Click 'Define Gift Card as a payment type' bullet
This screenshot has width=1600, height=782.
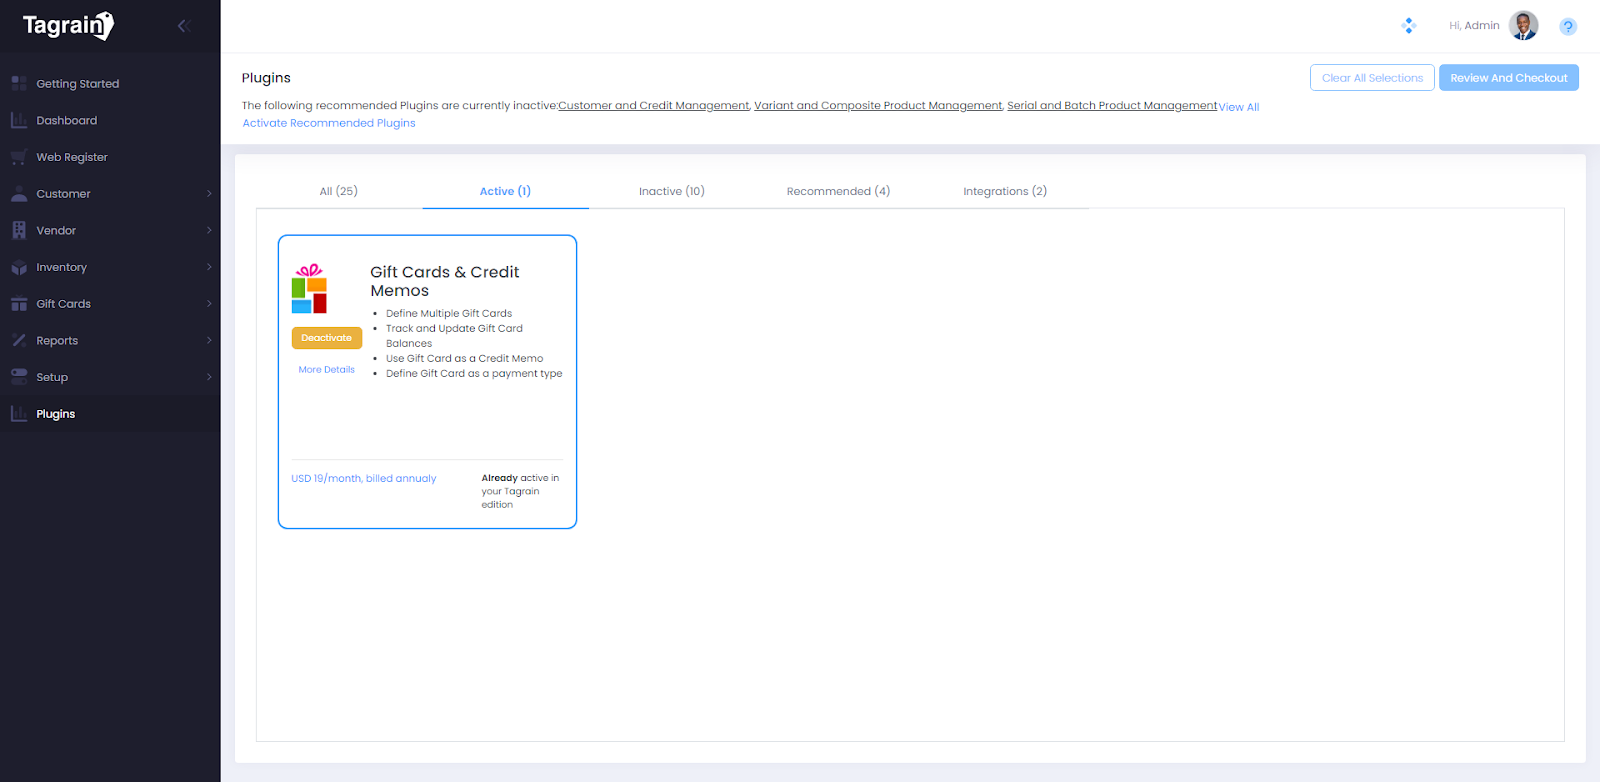[x=474, y=374]
